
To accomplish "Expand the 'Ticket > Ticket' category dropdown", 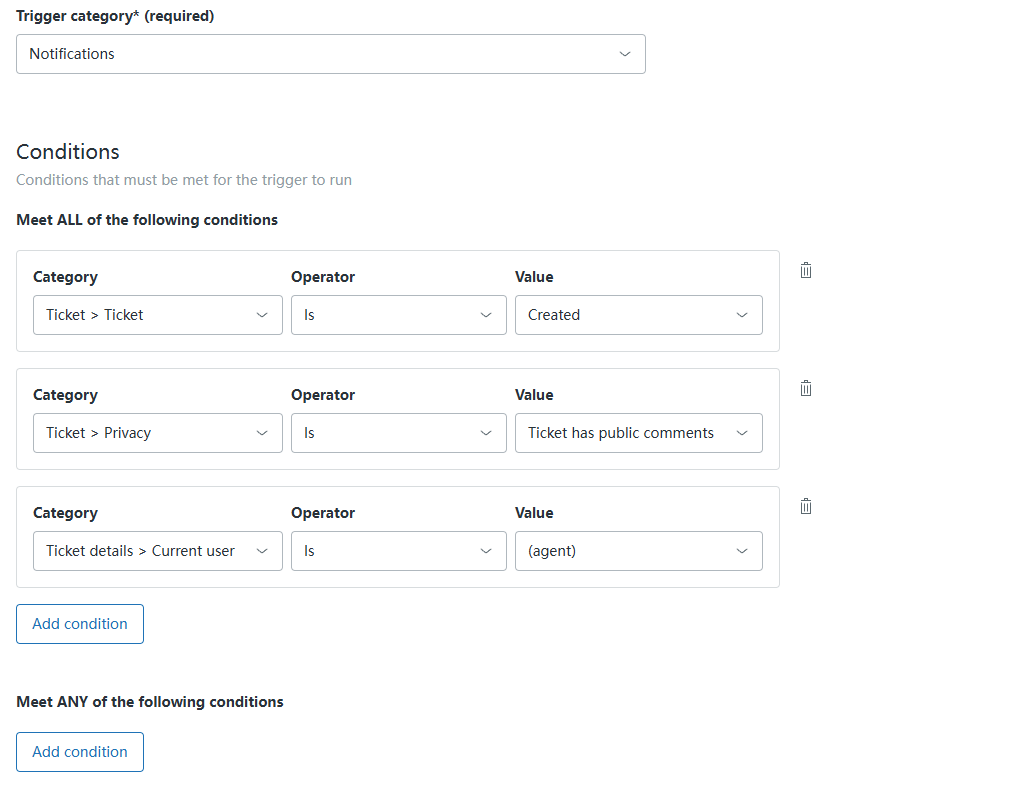I will [x=157, y=315].
